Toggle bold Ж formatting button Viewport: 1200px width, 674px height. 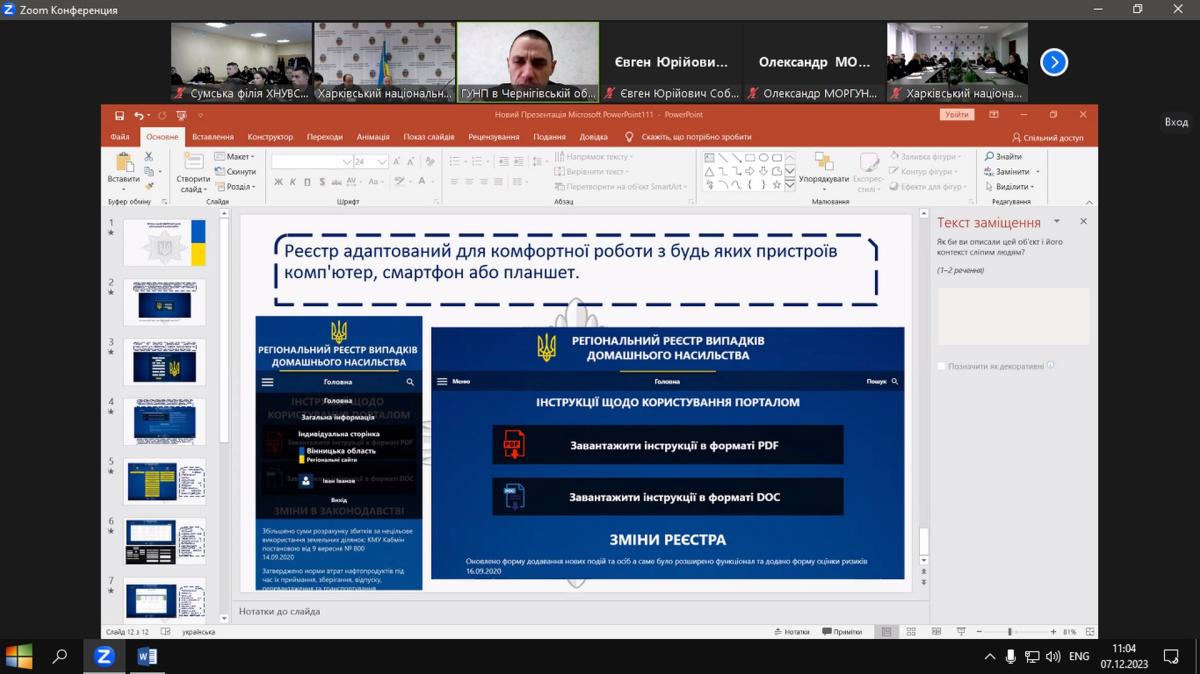pos(279,182)
